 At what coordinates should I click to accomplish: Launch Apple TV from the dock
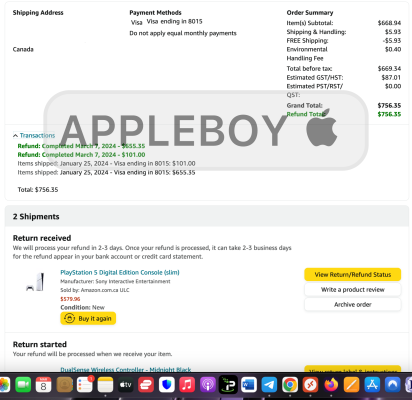[126, 385]
